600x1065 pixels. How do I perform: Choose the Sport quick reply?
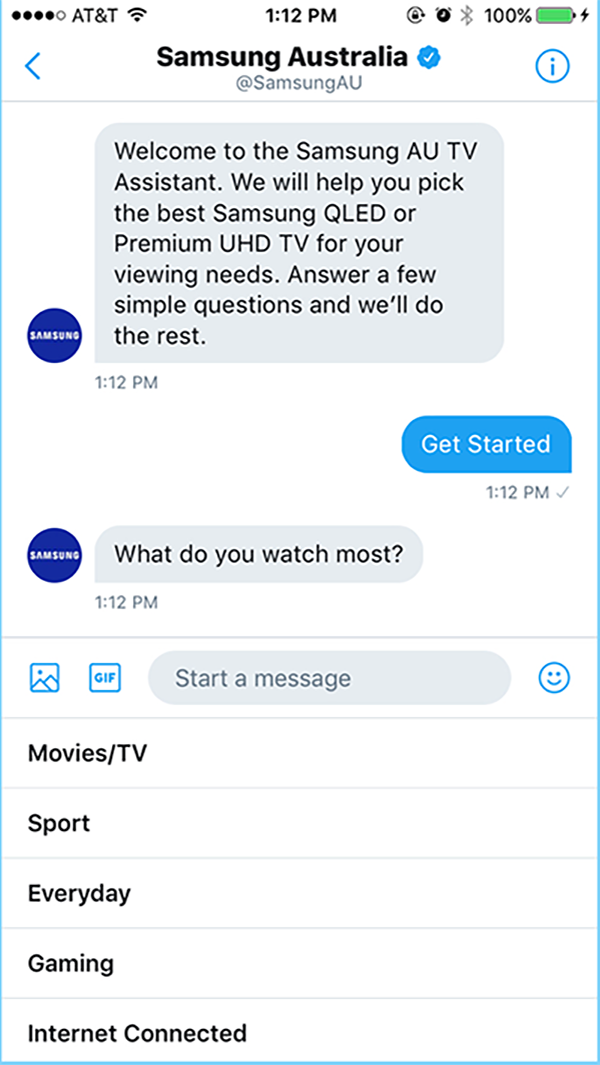pyautogui.click(x=300, y=823)
